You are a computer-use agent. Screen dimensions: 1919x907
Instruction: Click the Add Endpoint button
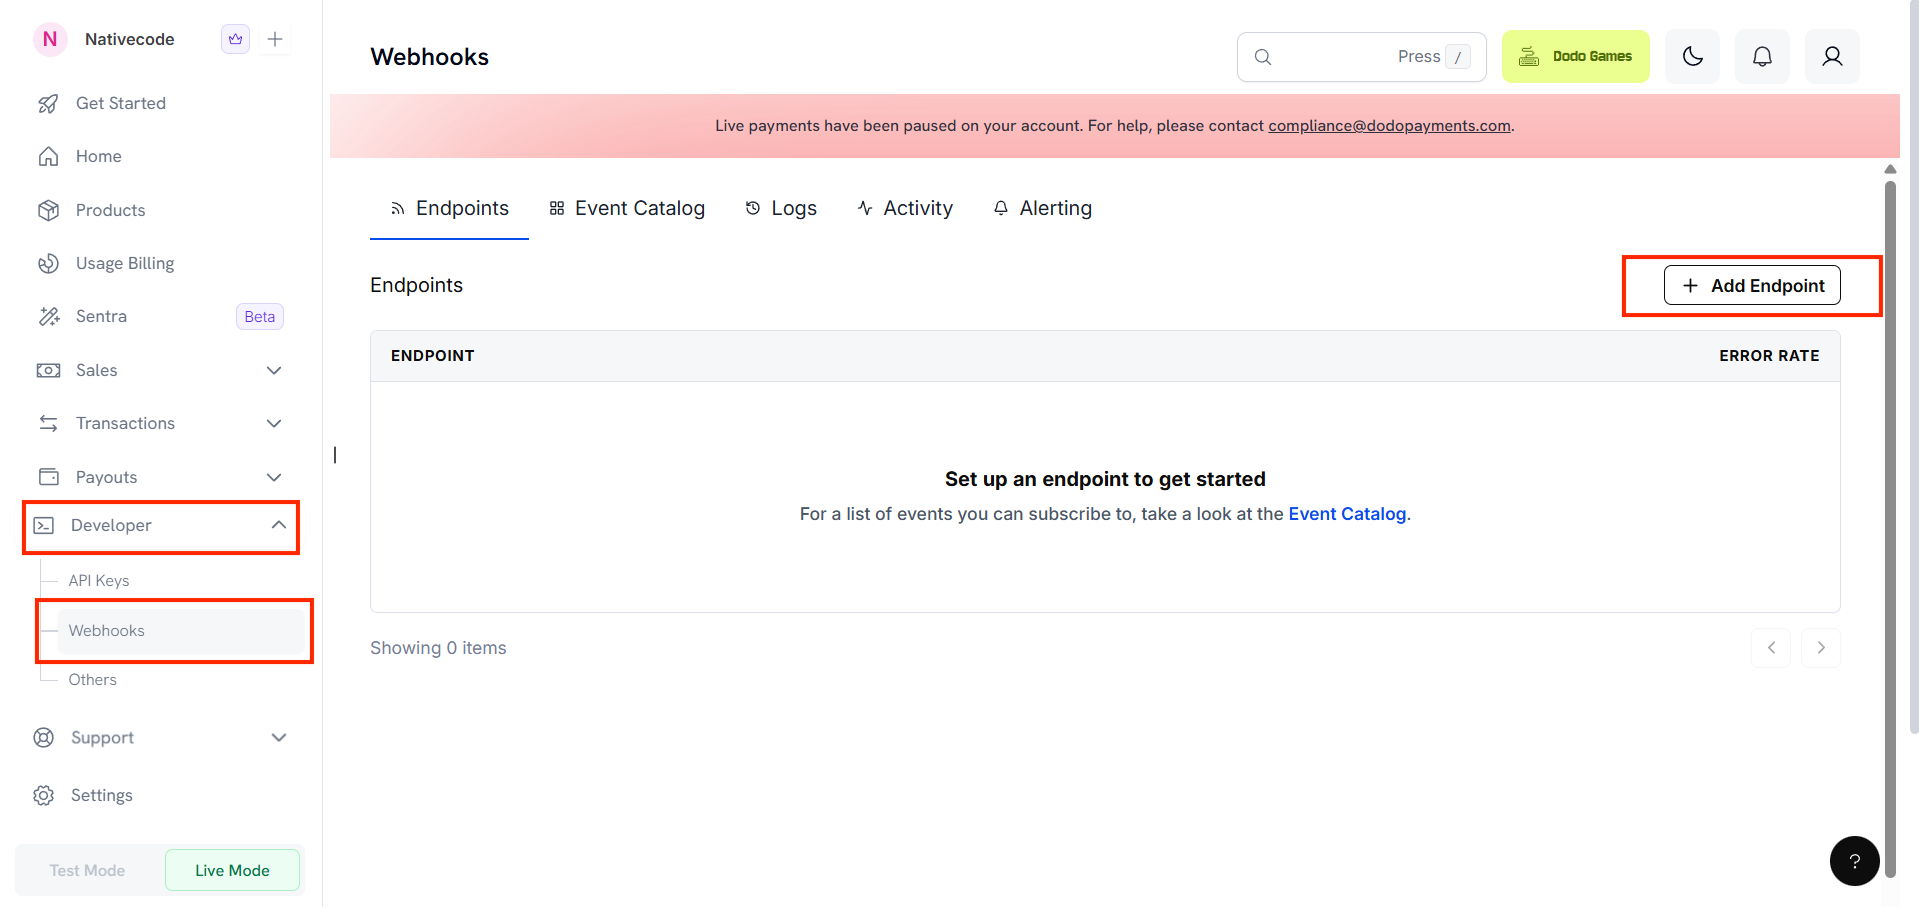(x=1751, y=285)
